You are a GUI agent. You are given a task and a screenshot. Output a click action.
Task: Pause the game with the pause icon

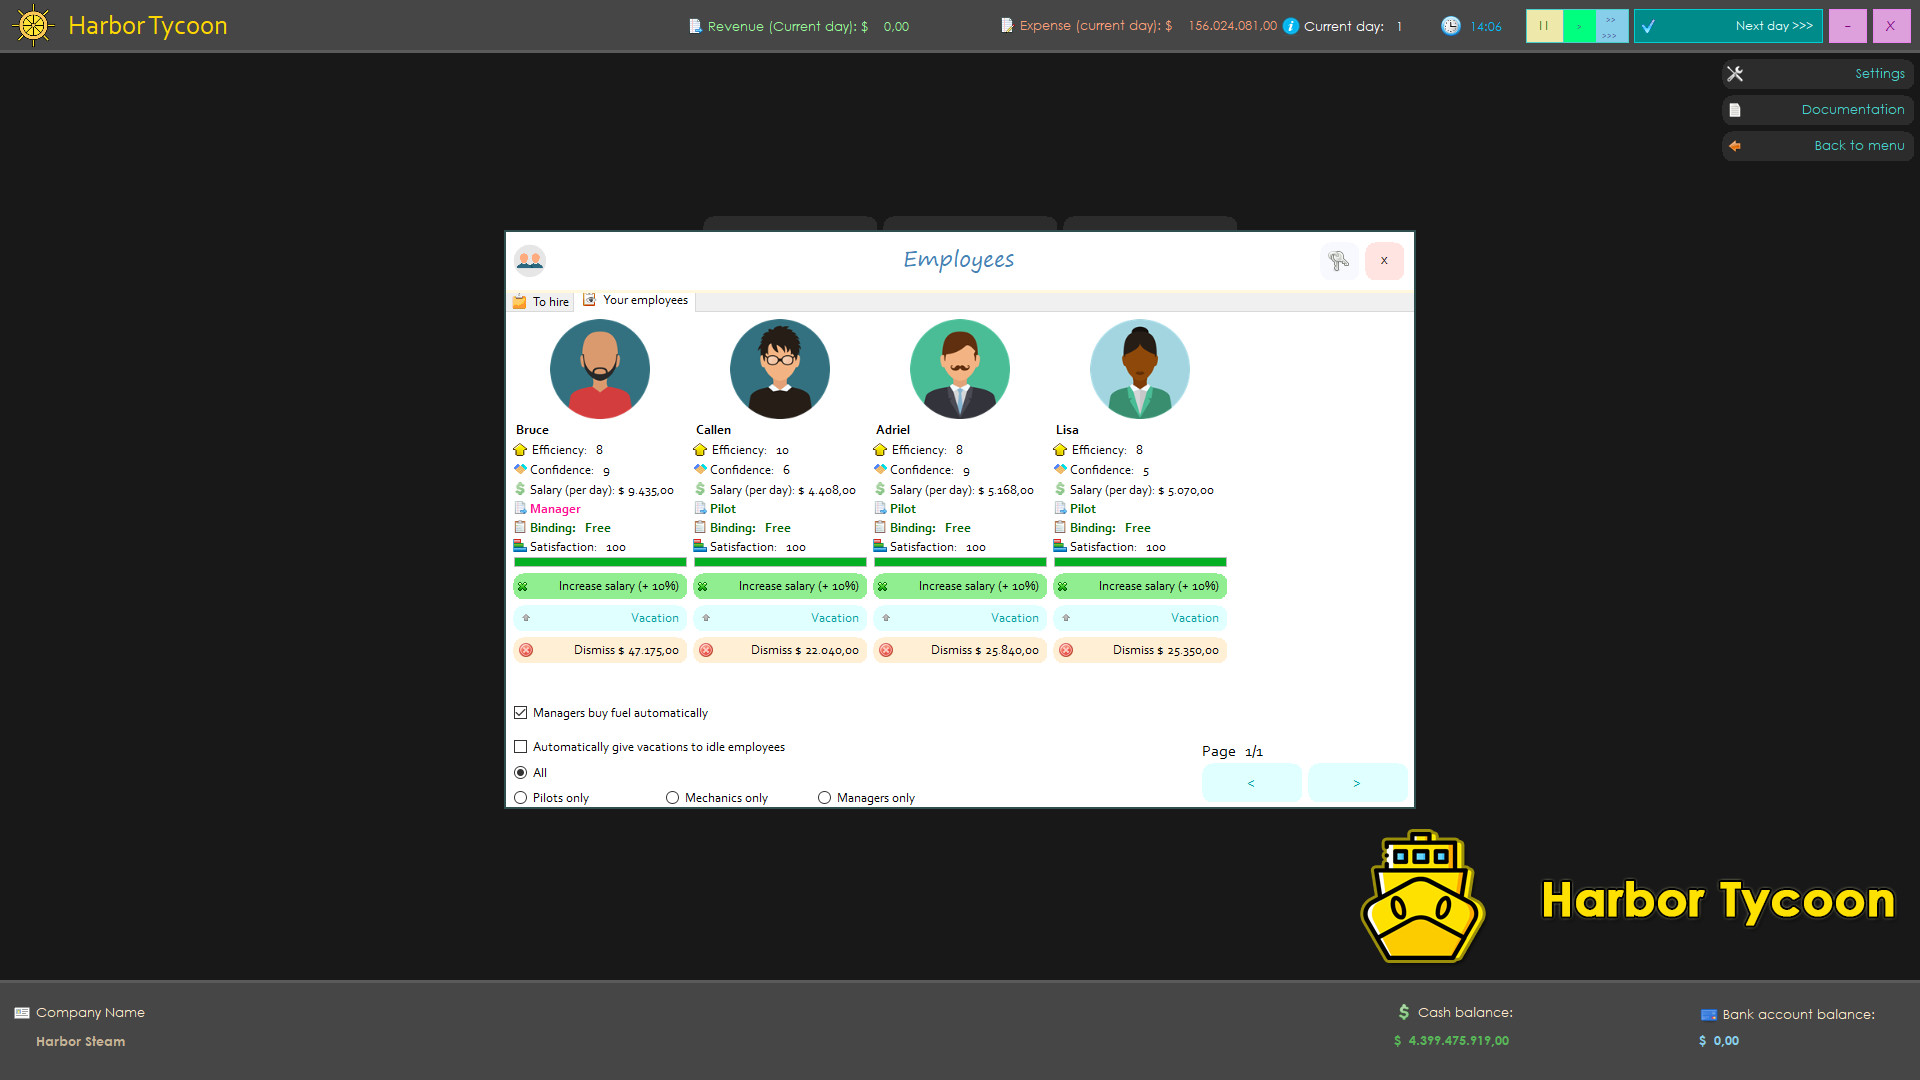coord(1544,25)
